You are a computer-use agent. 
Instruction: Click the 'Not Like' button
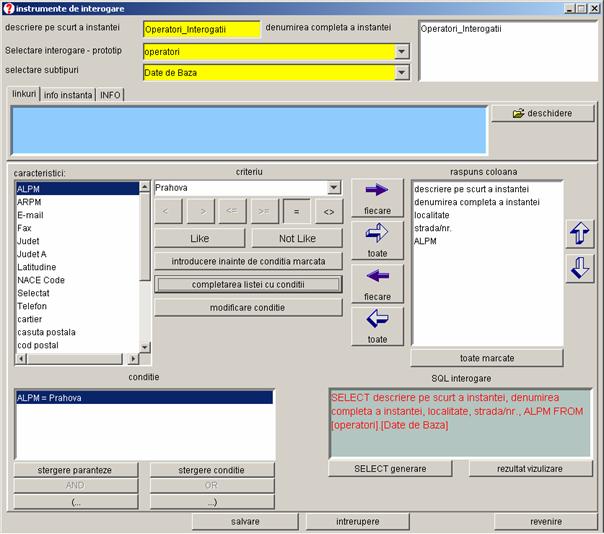click(296, 238)
